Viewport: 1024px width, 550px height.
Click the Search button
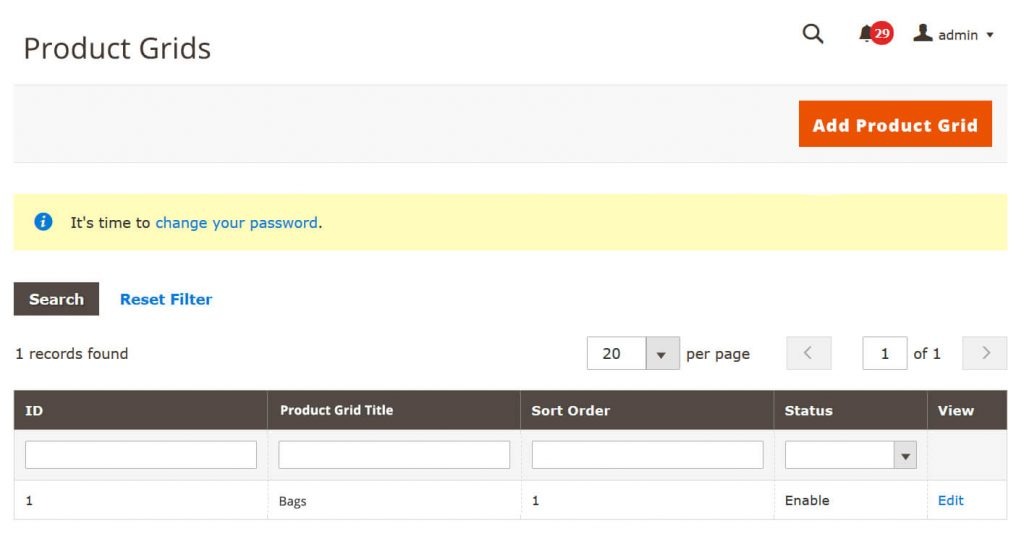pyautogui.click(x=56, y=299)
